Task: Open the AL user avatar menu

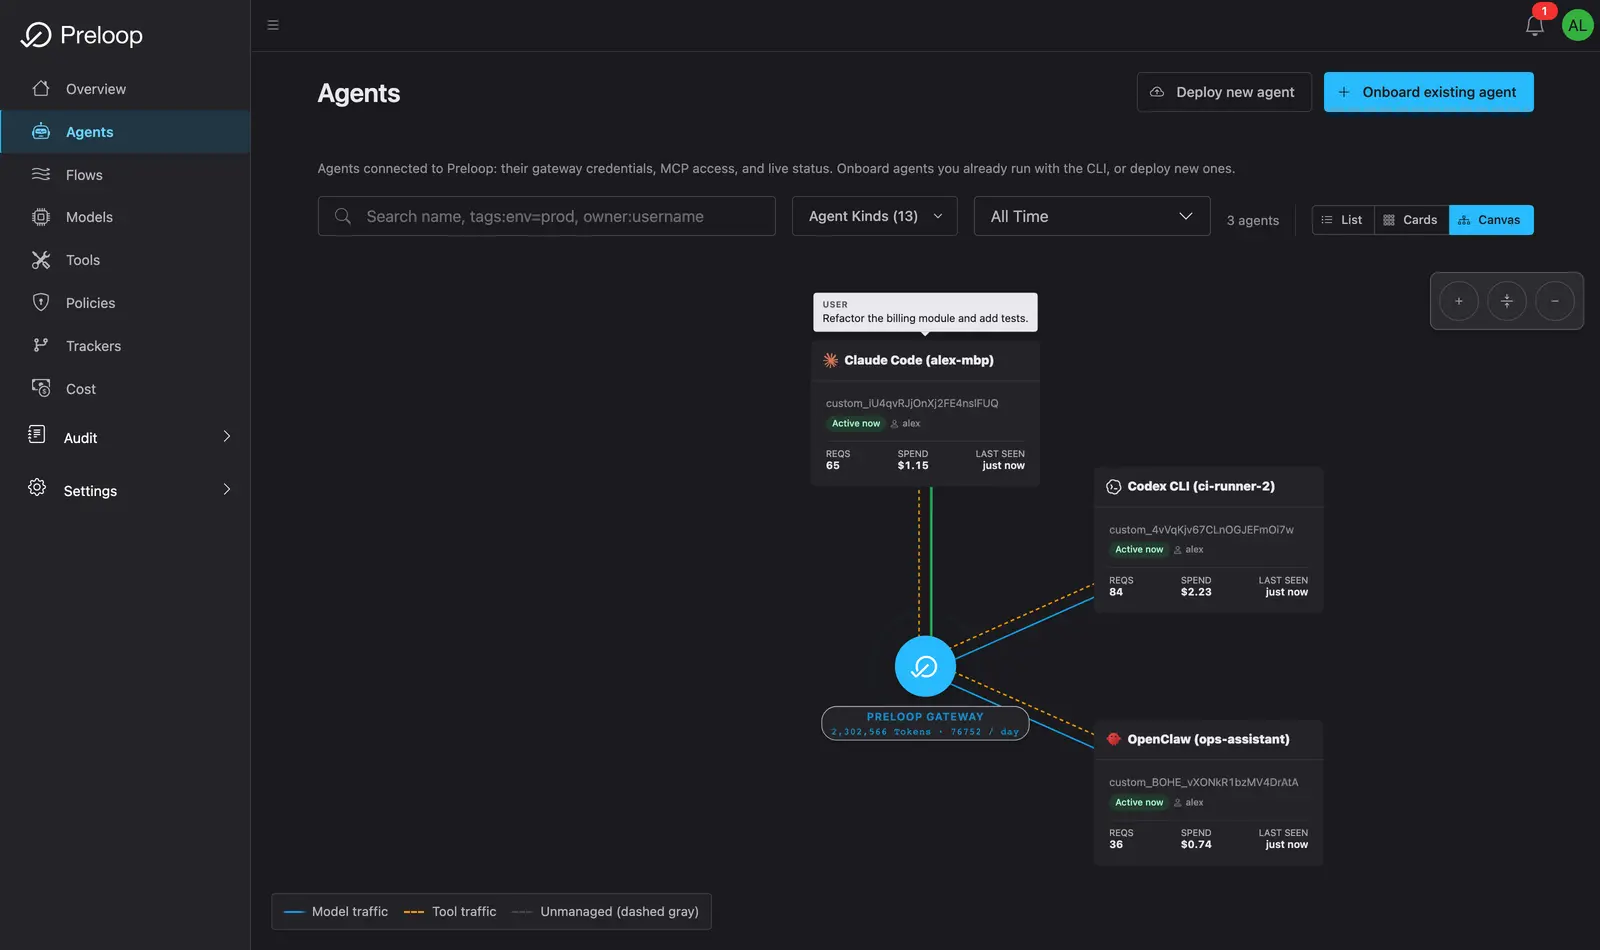Action: pyautogui.click(x=1577, y=26)
